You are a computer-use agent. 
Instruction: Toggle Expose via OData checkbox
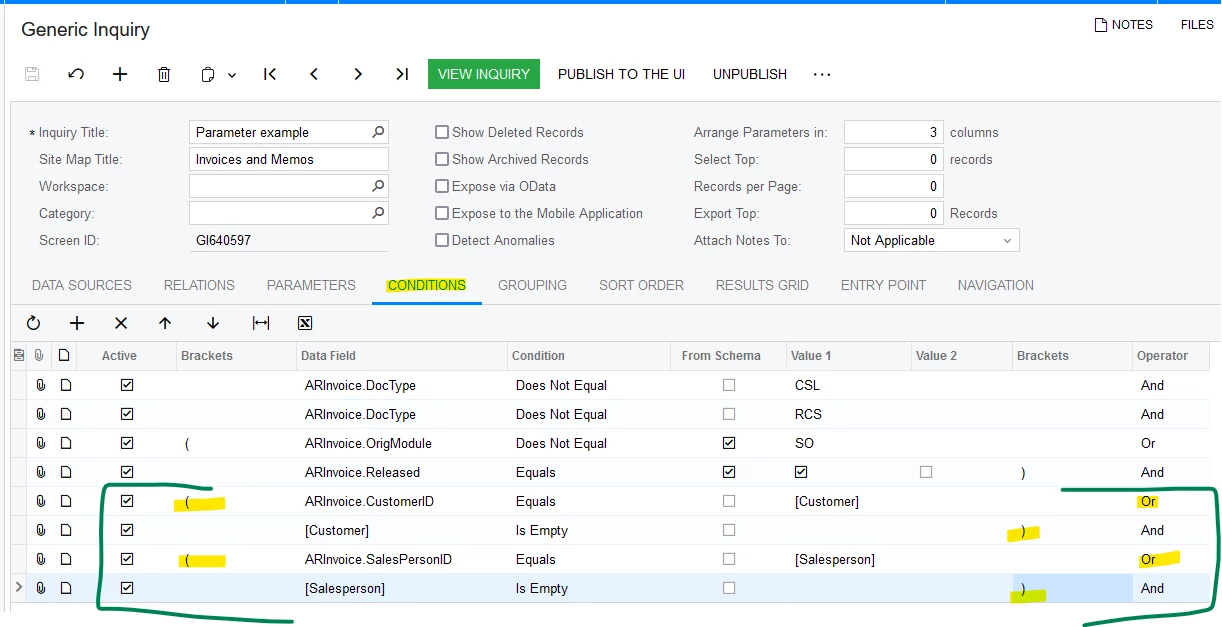[x=442, y=186]
